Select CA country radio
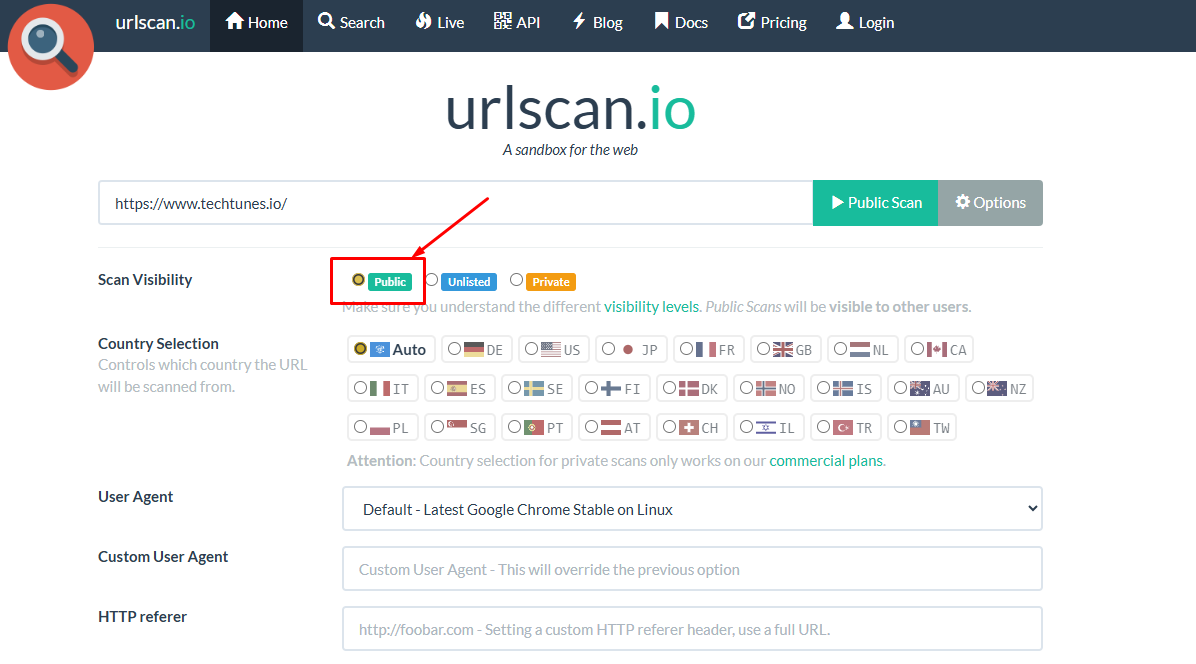Image resolution: width=1196 pixels, height=664 pixels. (918, 348)
